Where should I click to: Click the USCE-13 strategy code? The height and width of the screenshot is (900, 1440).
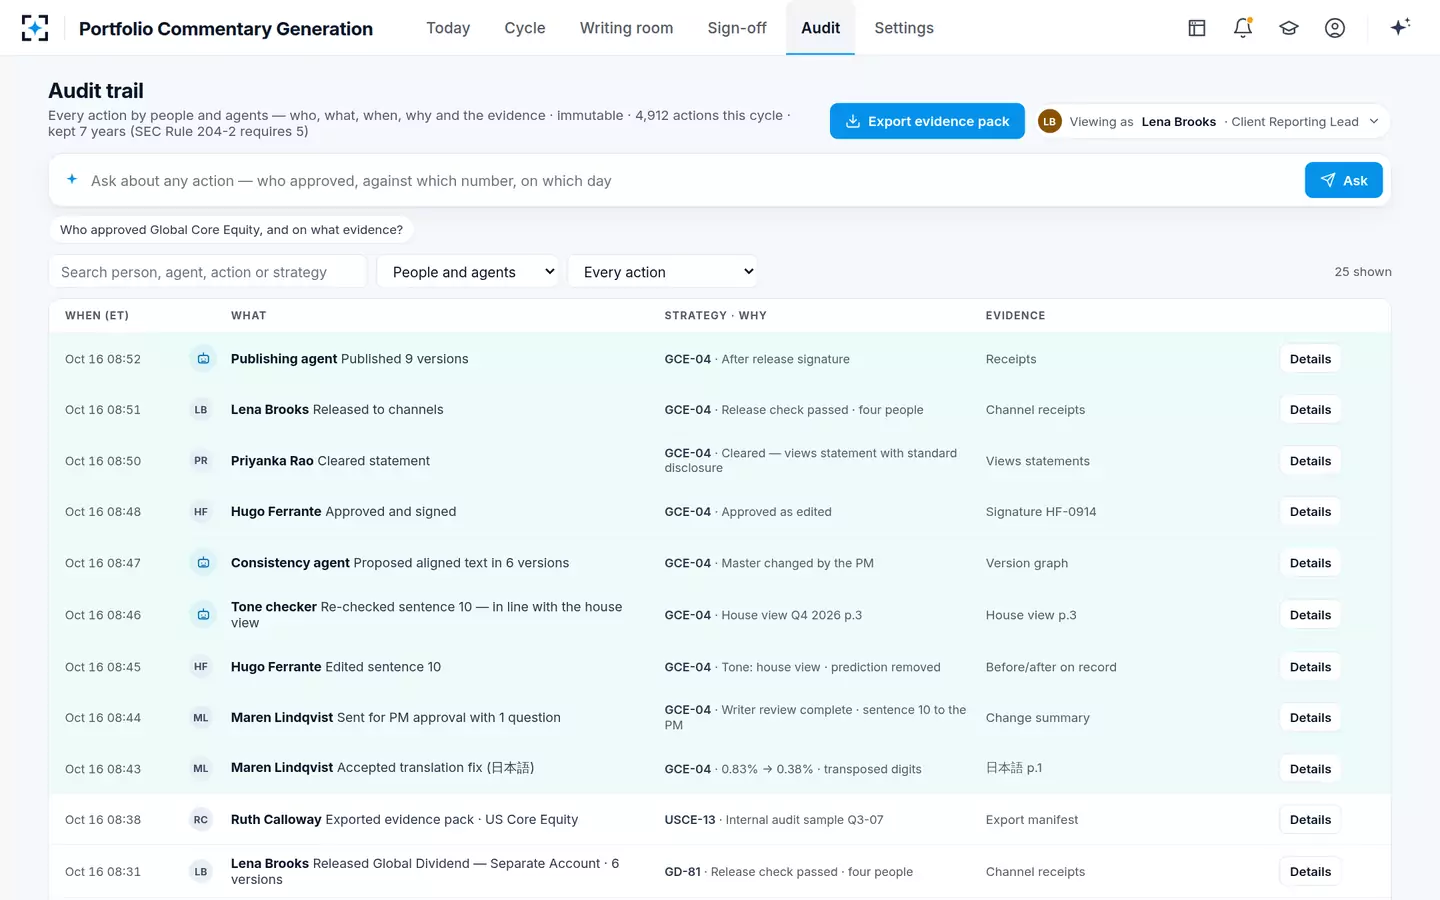click(x=690, y=820)
